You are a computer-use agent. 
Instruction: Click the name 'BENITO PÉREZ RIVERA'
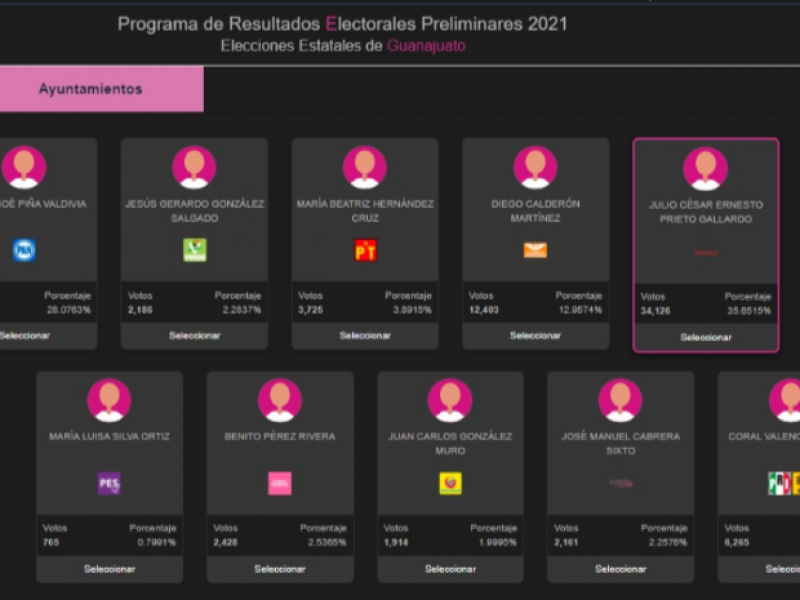[280, 436]
